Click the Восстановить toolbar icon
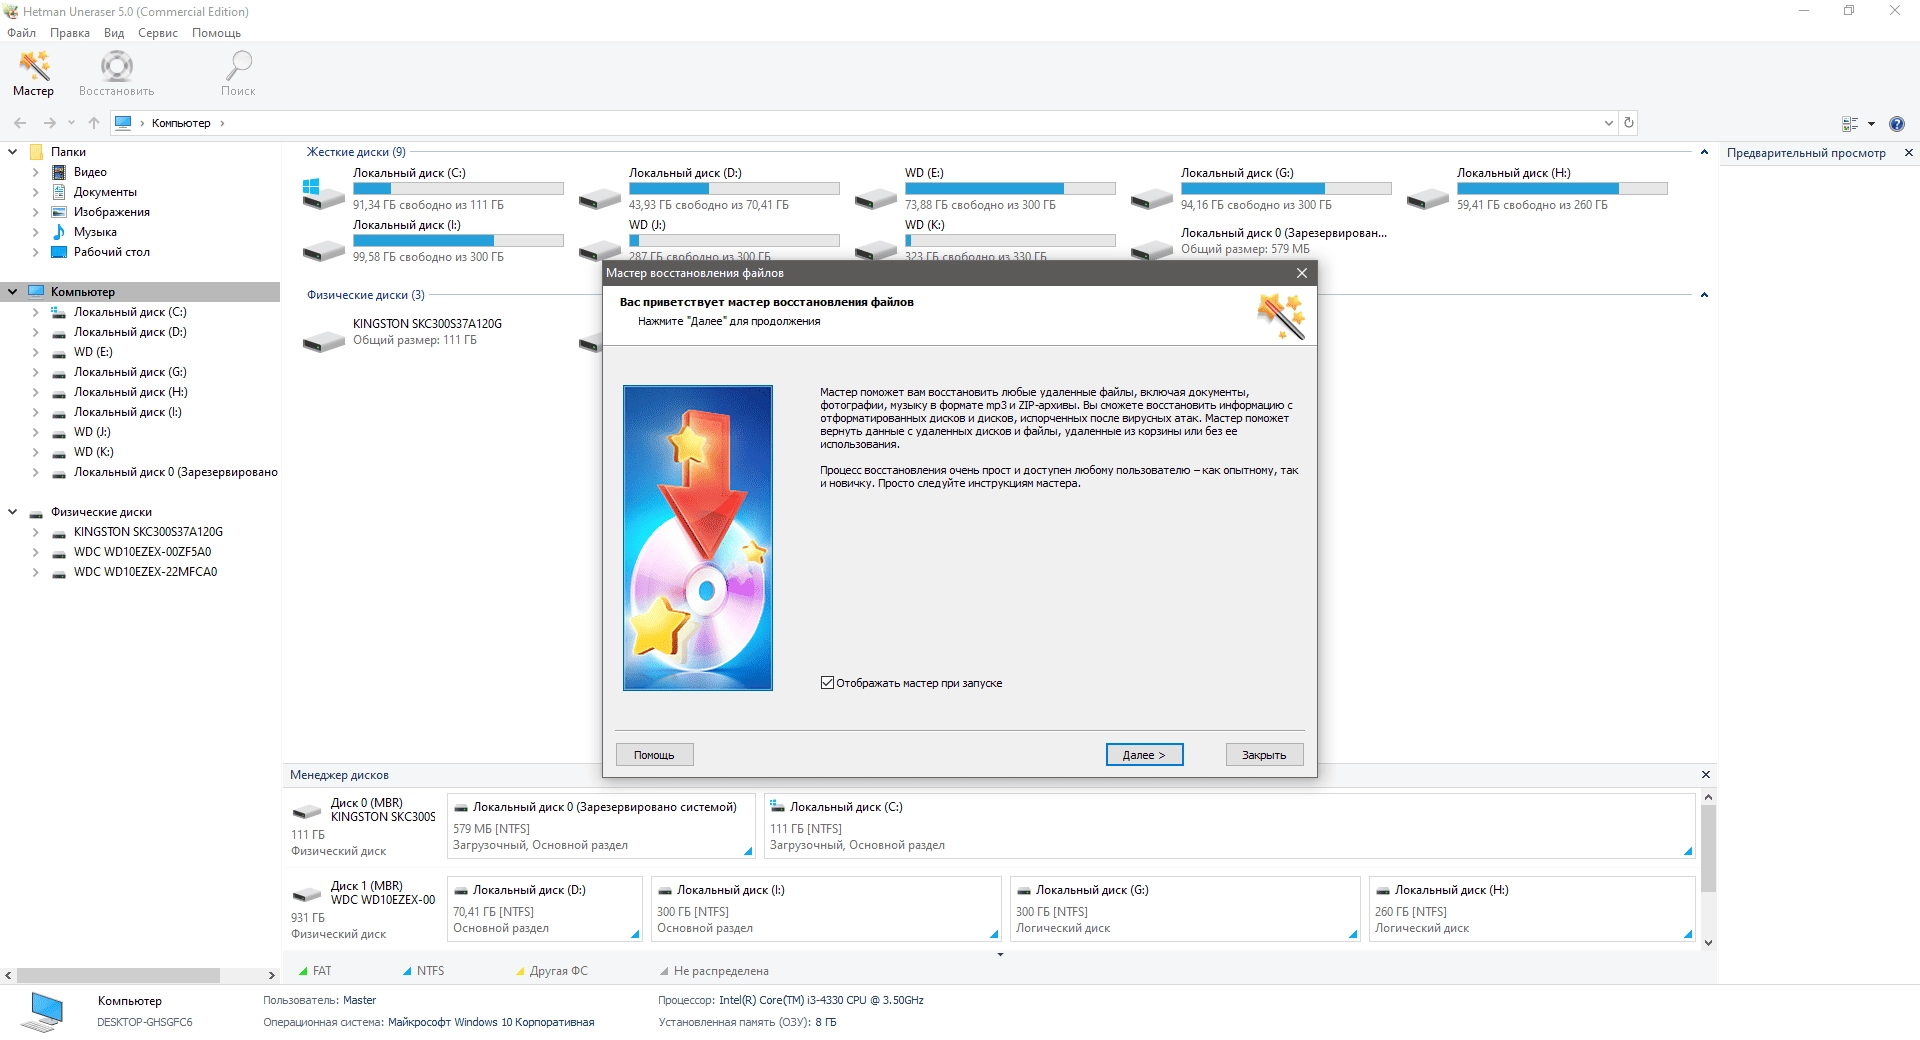The height and width of the screenshot is (1040, 1920). point(117,74)
